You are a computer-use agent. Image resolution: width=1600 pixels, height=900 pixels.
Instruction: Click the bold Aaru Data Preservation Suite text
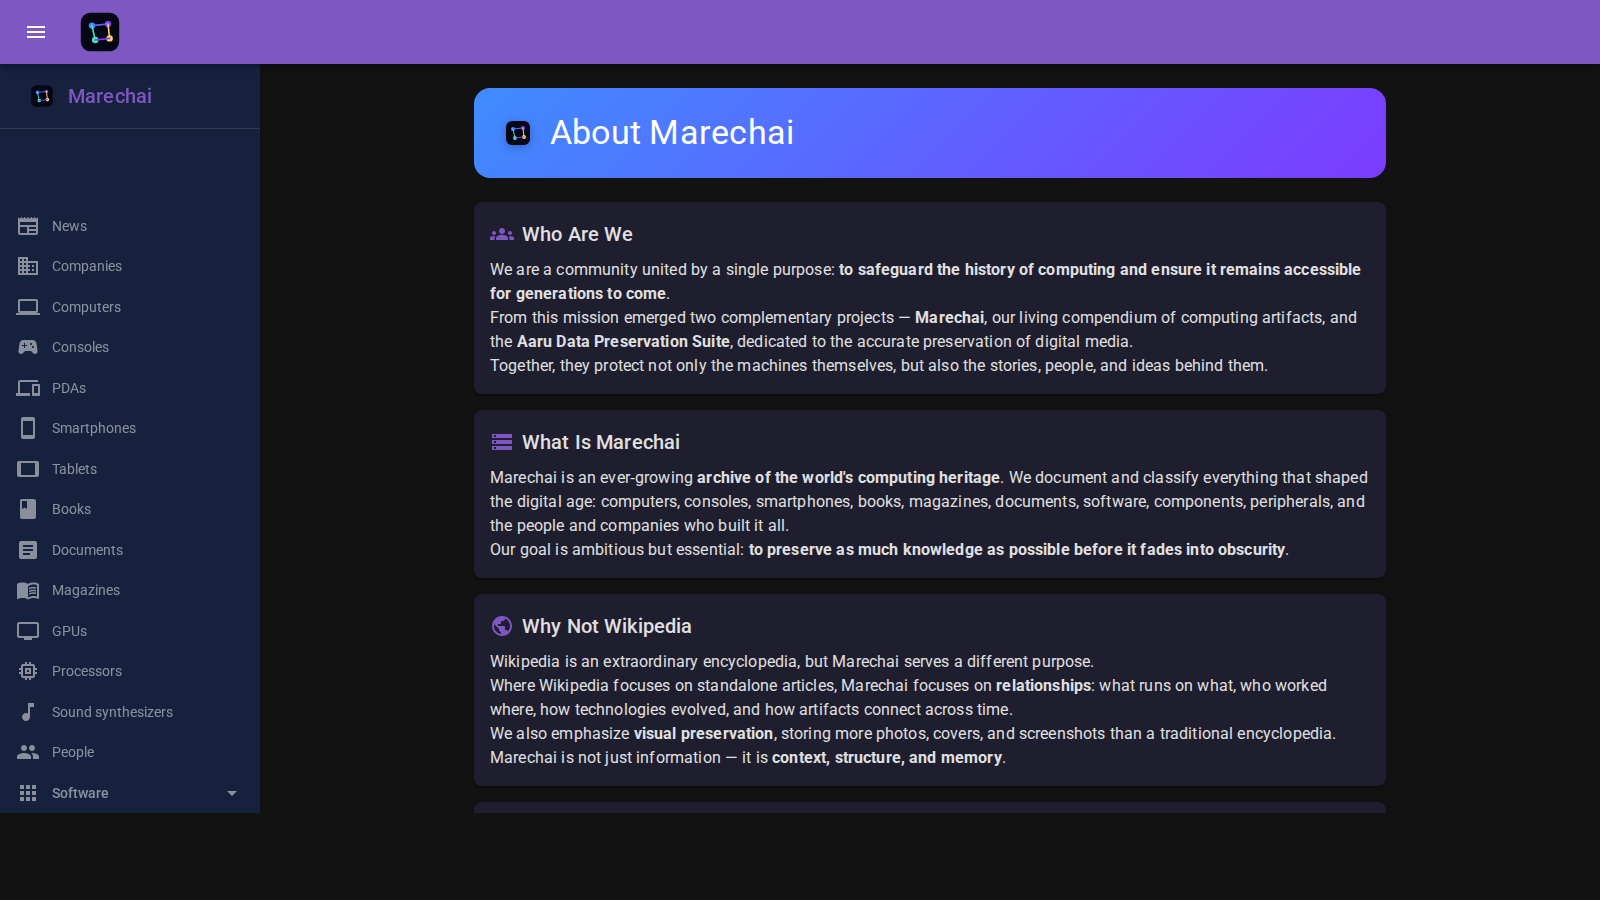point(623,341)
